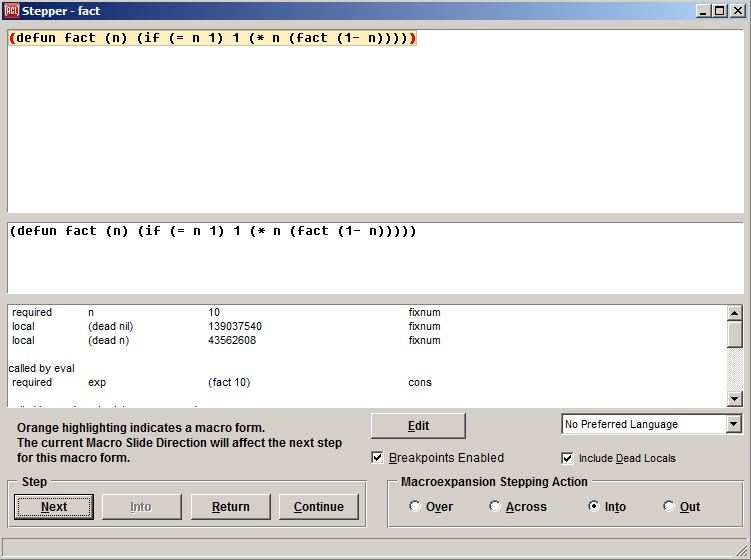Click the lower pane defun fact code

pyautogui.click(x=212, y=231)
